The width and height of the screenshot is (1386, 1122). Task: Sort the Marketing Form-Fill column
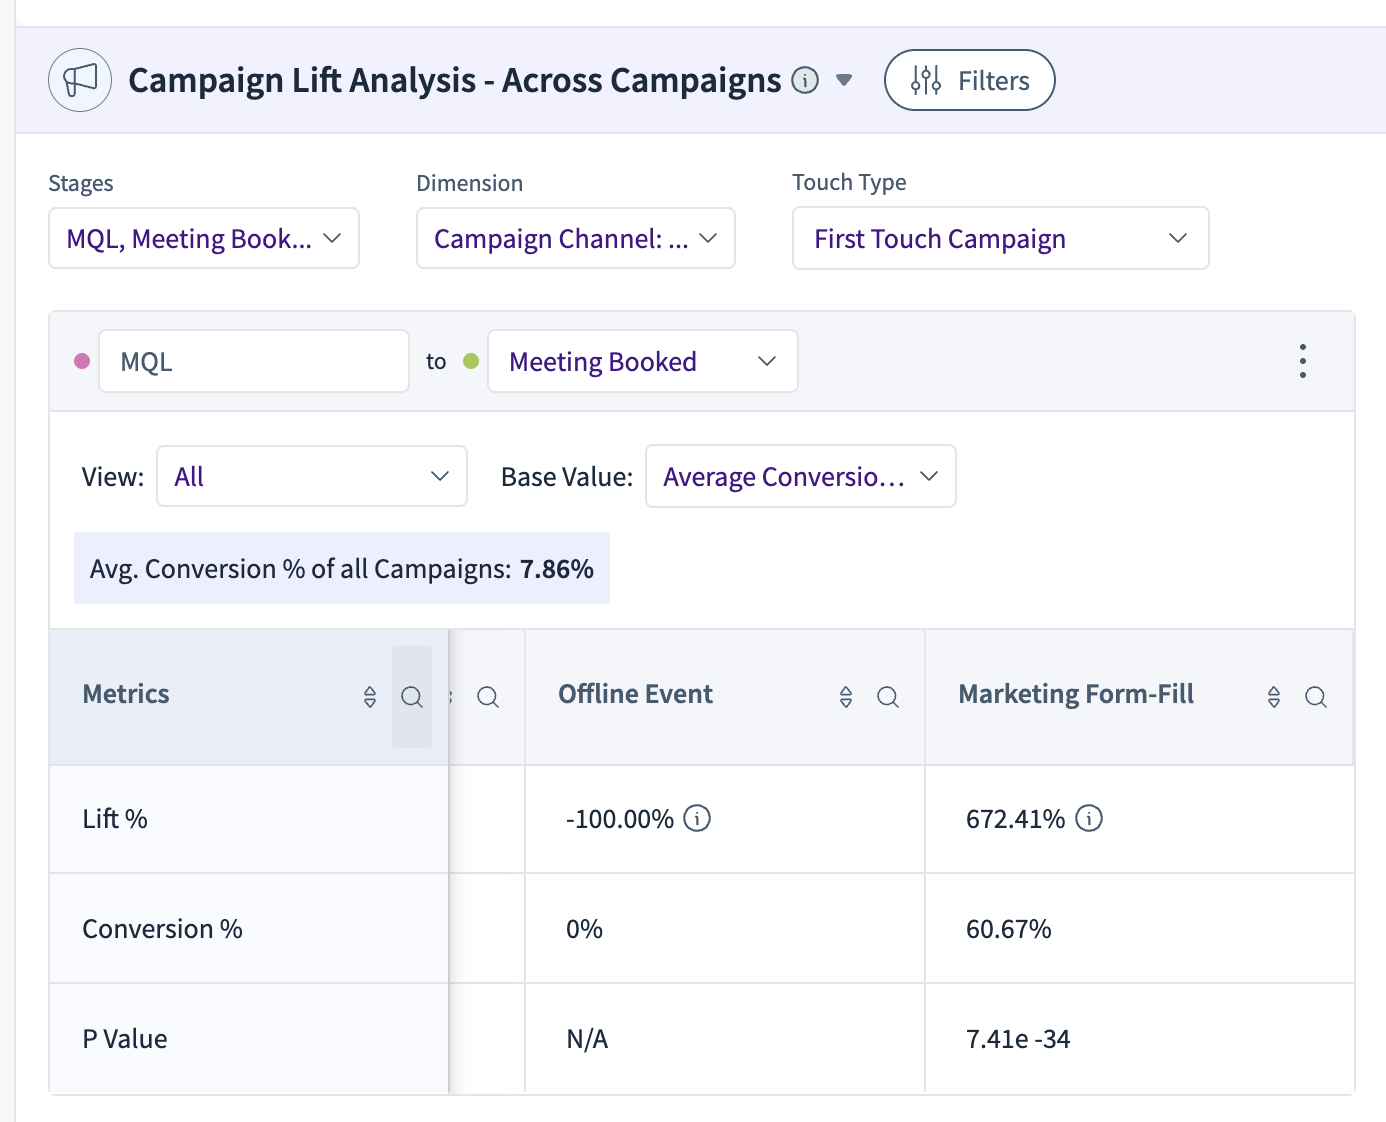[1274, 697]
